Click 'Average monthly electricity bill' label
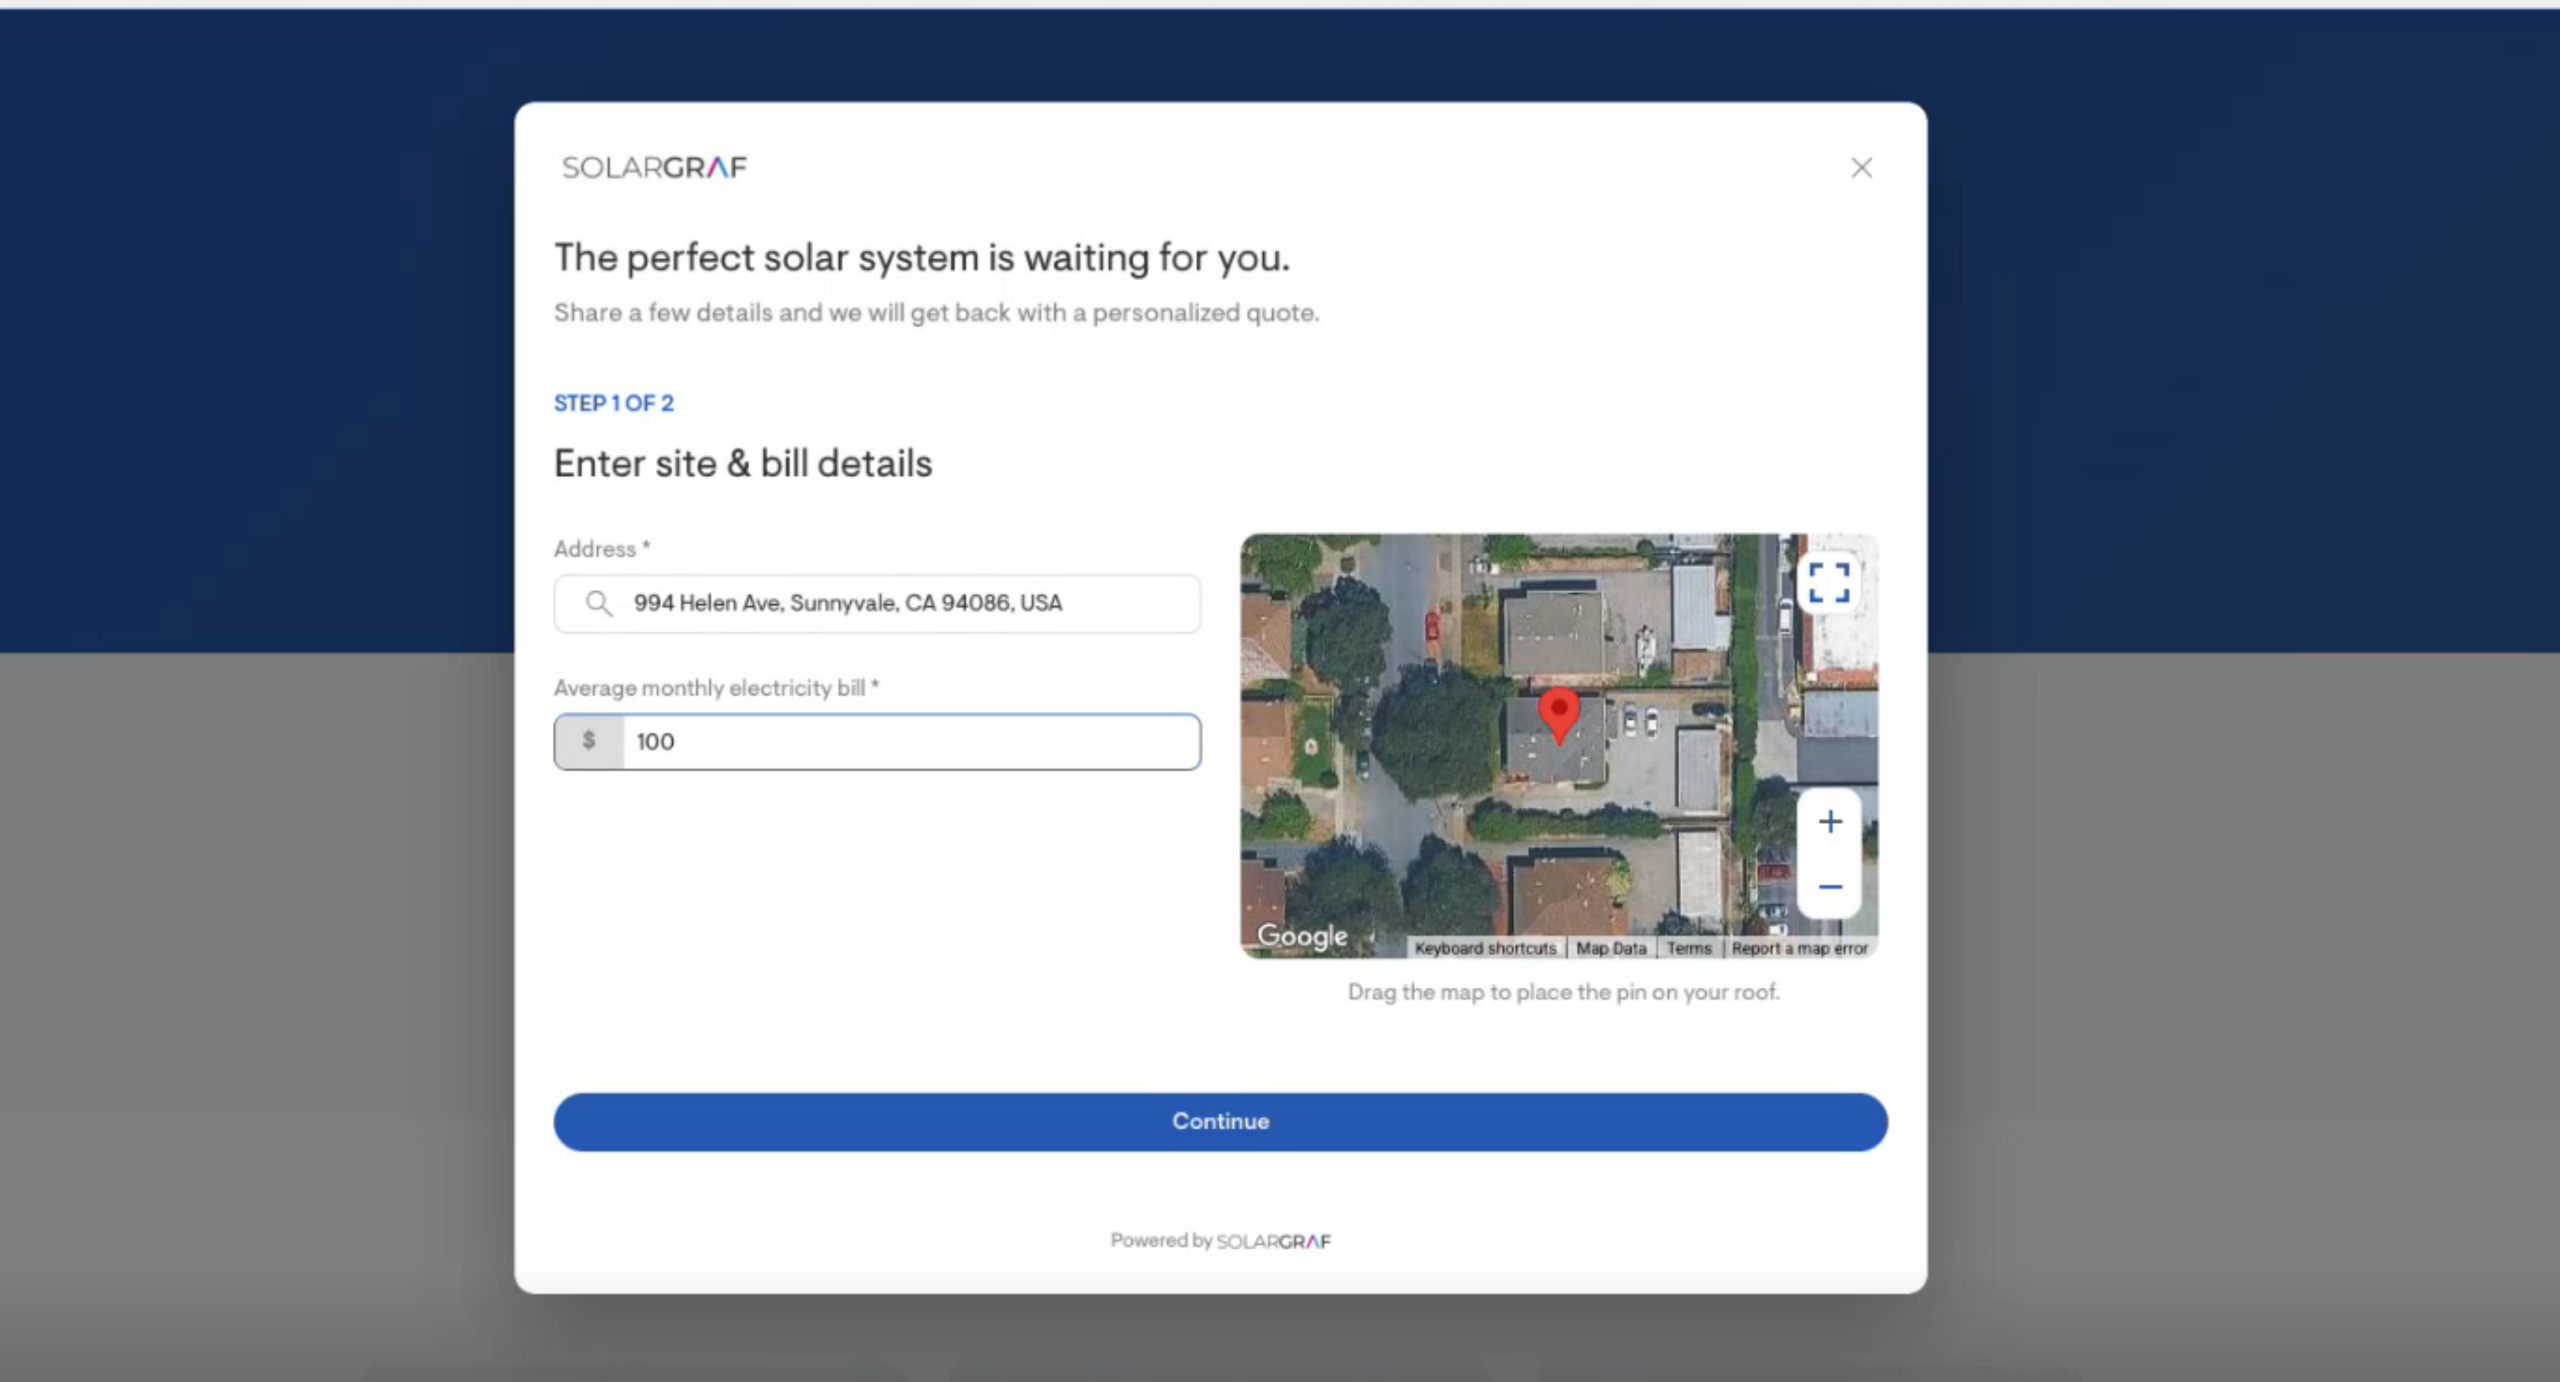Viewport: 2560px width, 1382px height. click(716, 688)
